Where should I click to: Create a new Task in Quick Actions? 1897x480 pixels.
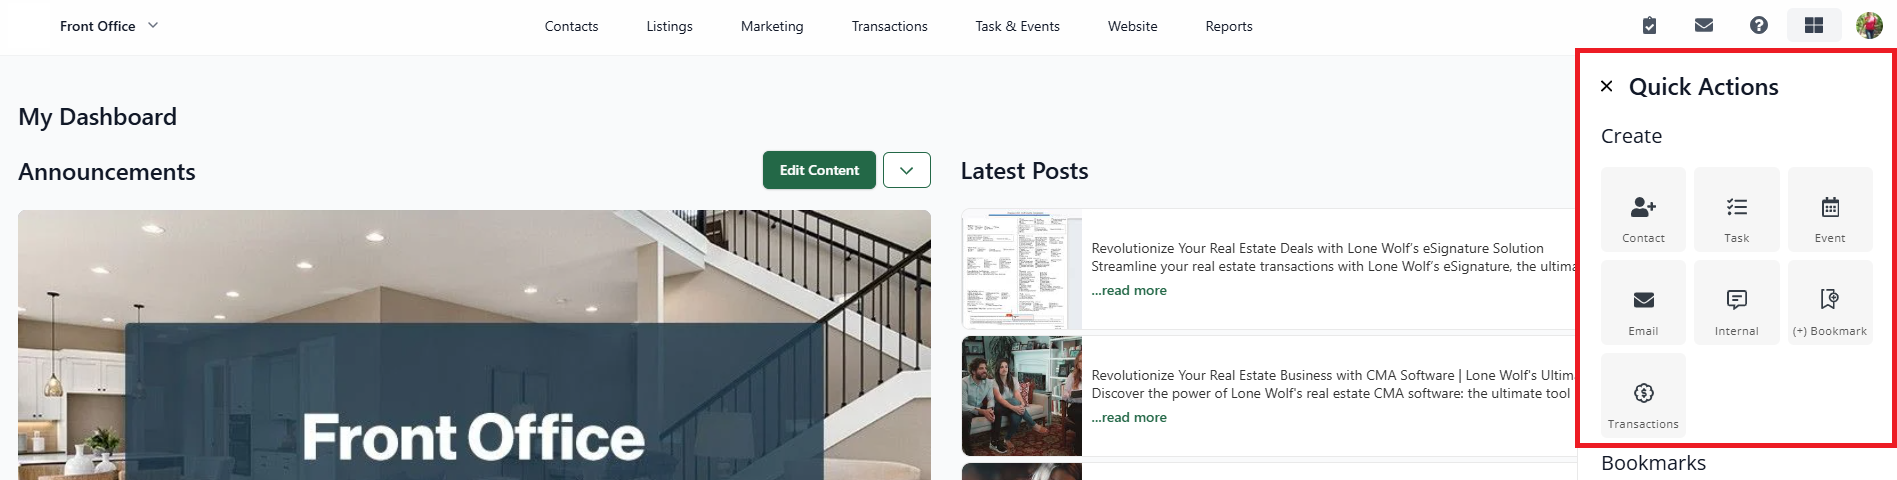[x=1736, y=209]
